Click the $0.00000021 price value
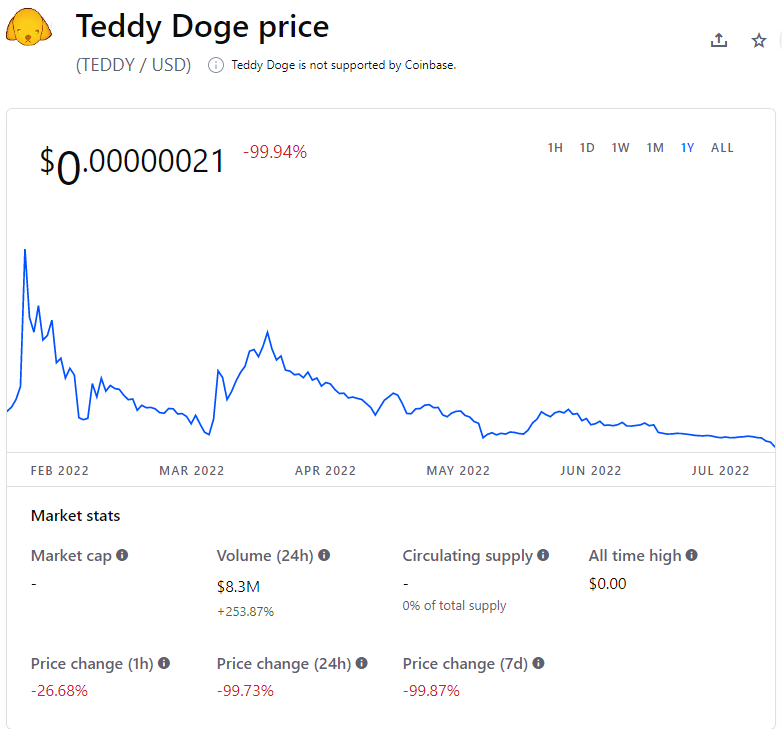The image size is (782, 729). pos(132,163)
